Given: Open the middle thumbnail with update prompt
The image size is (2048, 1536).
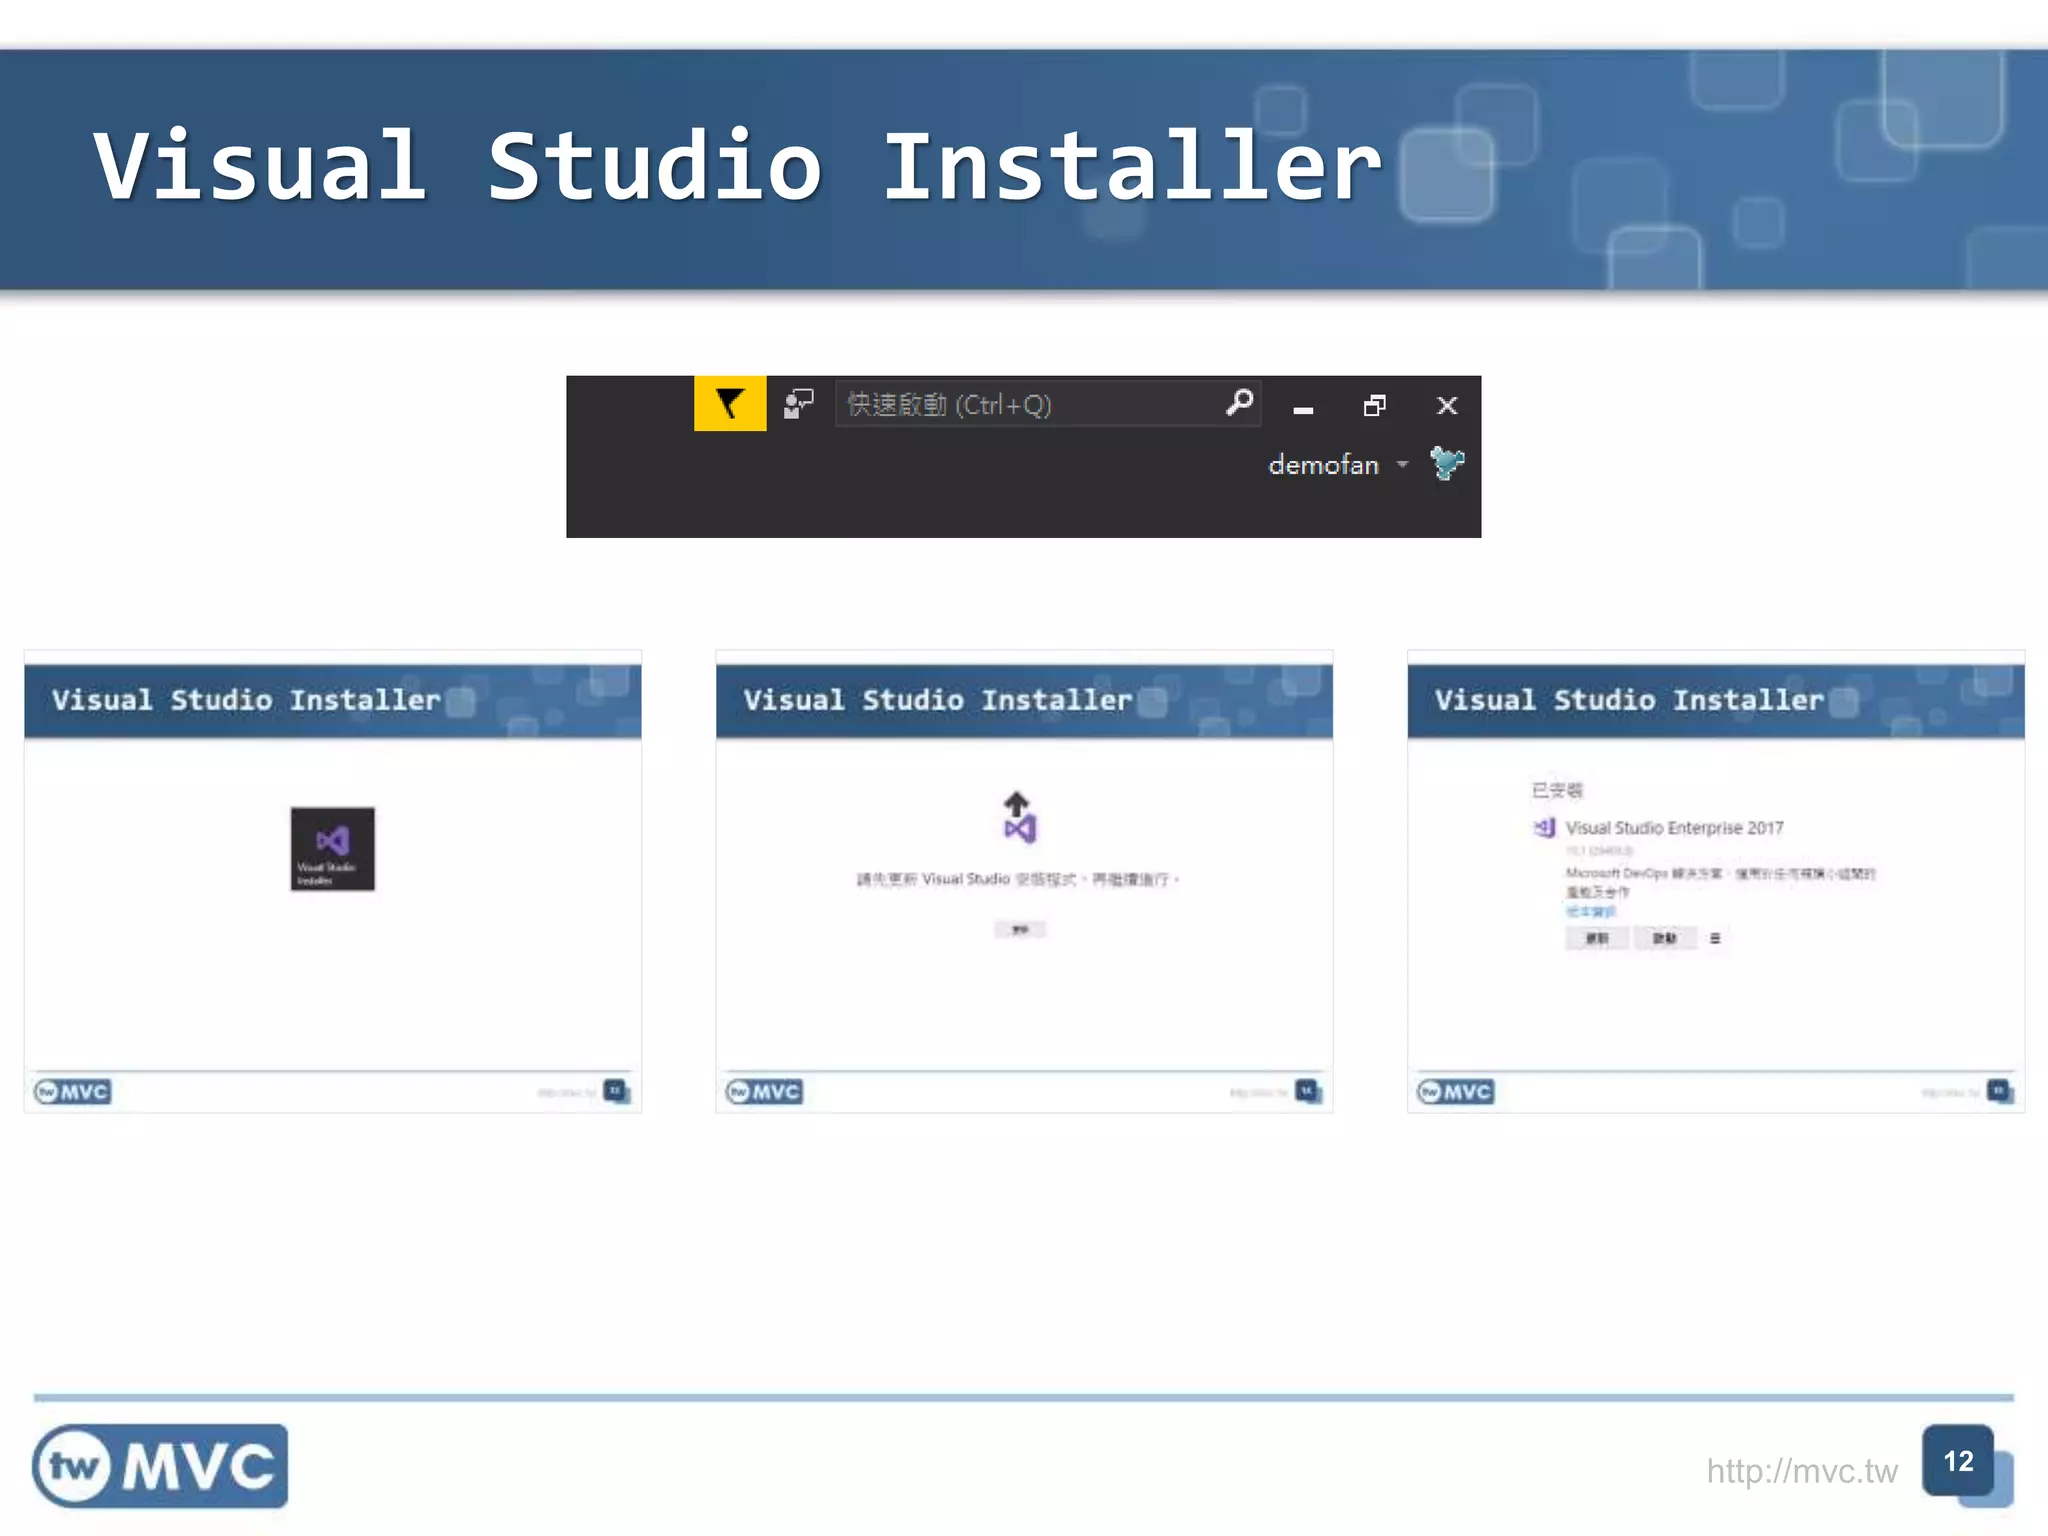Looking at the screenshot, I should [1024, 881].
